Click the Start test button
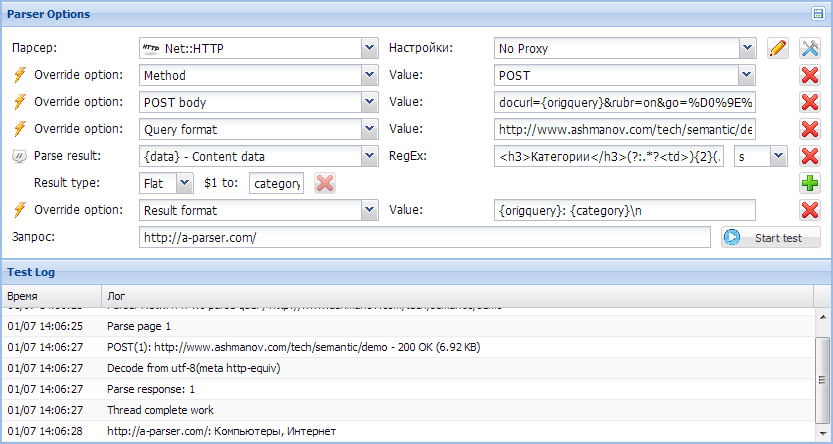Screen dimensions: 833x444 (x=771, y=237)
